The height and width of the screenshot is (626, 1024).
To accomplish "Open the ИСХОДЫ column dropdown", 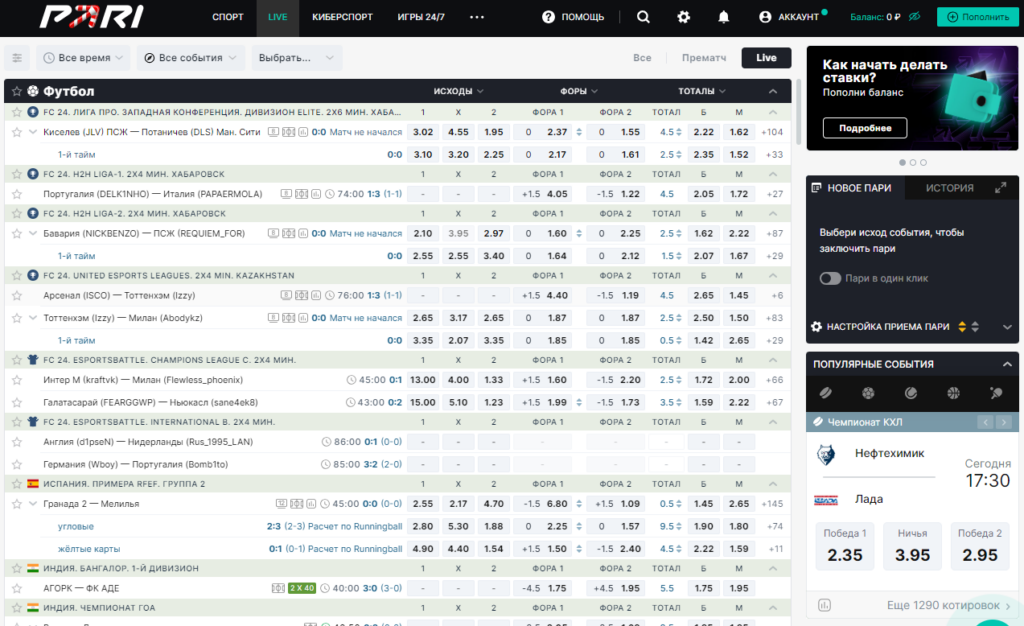I will tap(458, 91).
